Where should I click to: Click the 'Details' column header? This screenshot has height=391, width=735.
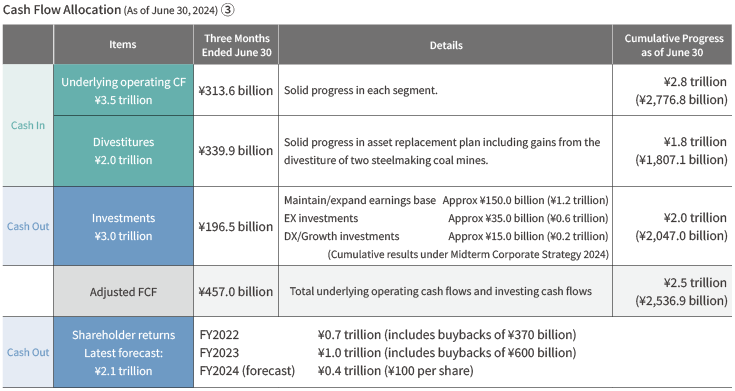[x=446, y=45]
